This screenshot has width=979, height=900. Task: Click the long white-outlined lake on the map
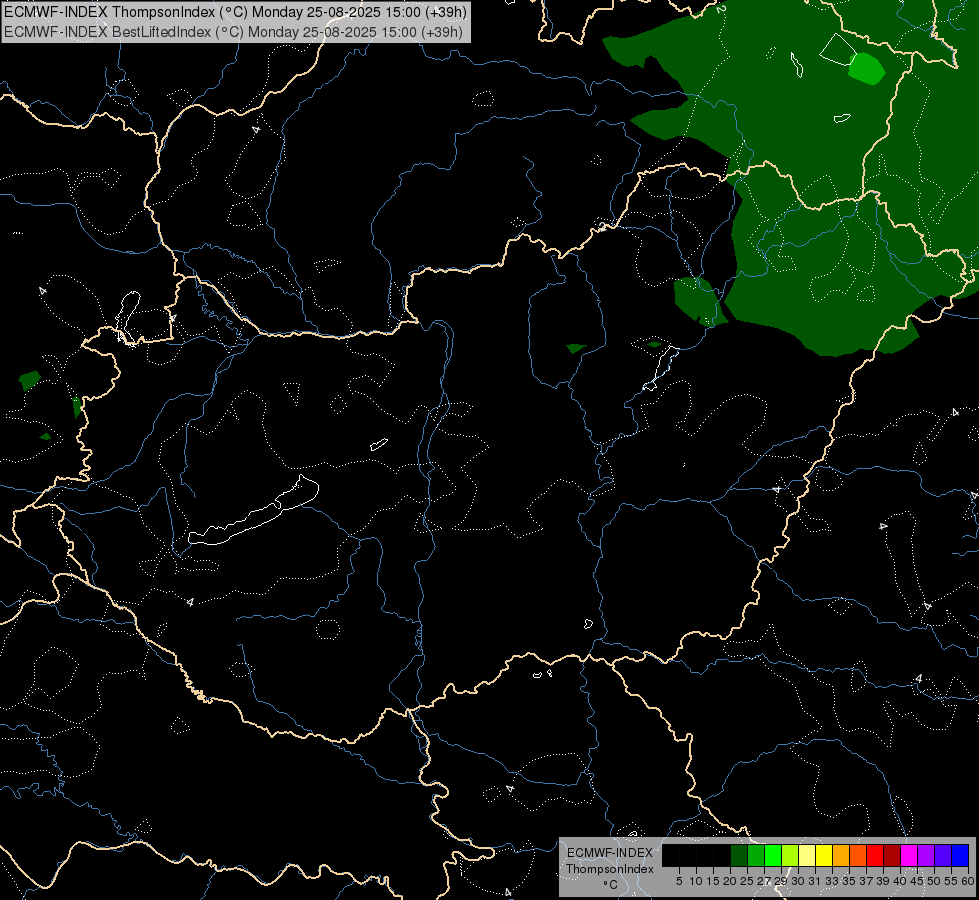point(254,511)
